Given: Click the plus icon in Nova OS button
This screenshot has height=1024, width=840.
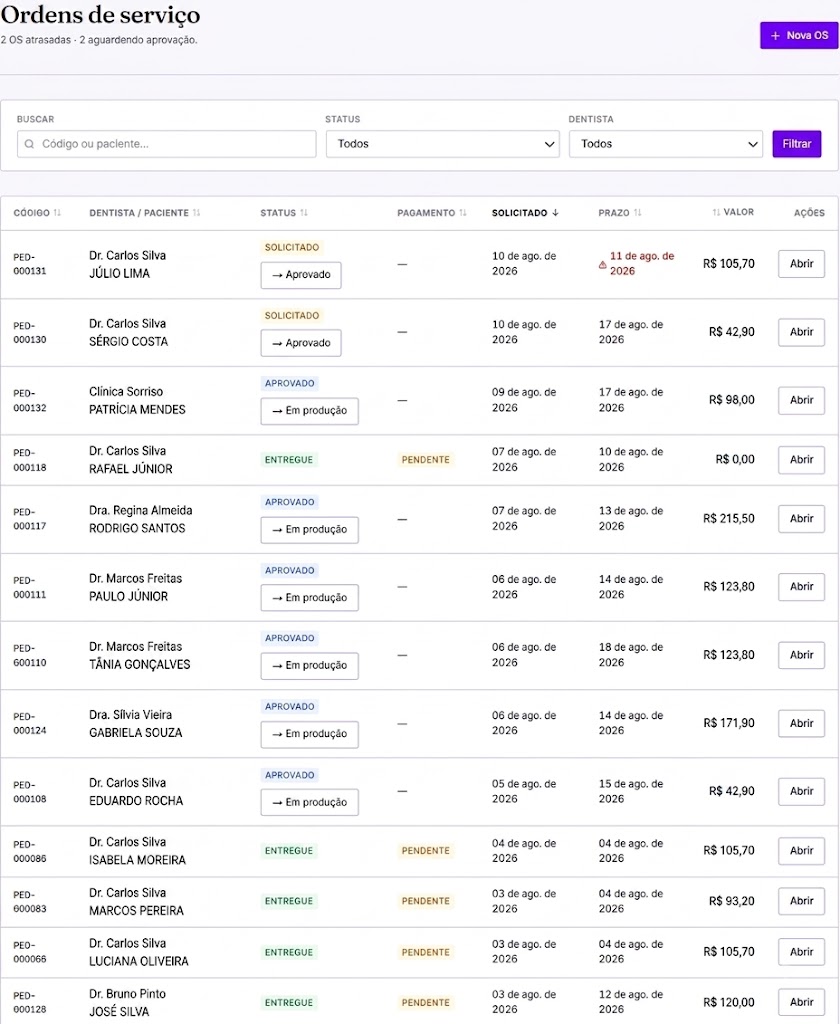Looking at the screenshot, I should 775,36.
